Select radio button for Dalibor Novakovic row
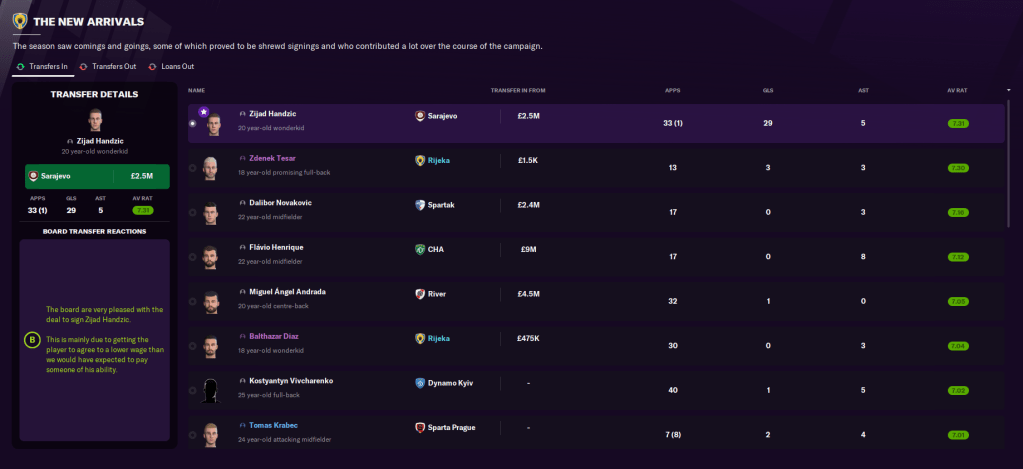 (x=192, y=212)
